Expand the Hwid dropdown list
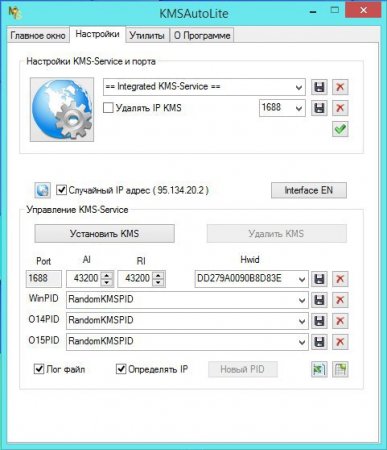Screen dimensions: 387x450 302,279
